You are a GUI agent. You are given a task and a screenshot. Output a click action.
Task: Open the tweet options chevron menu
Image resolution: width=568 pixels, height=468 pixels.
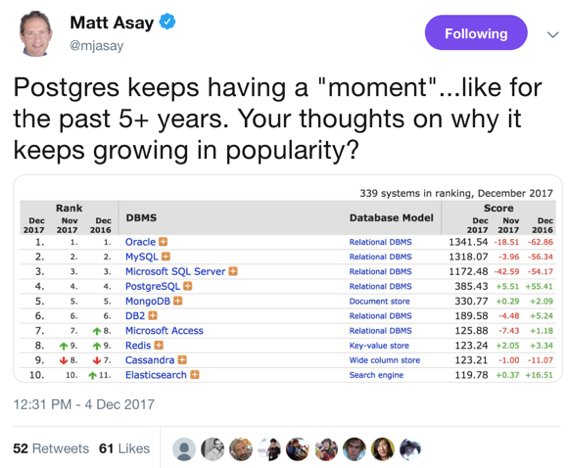click(553, 35)
